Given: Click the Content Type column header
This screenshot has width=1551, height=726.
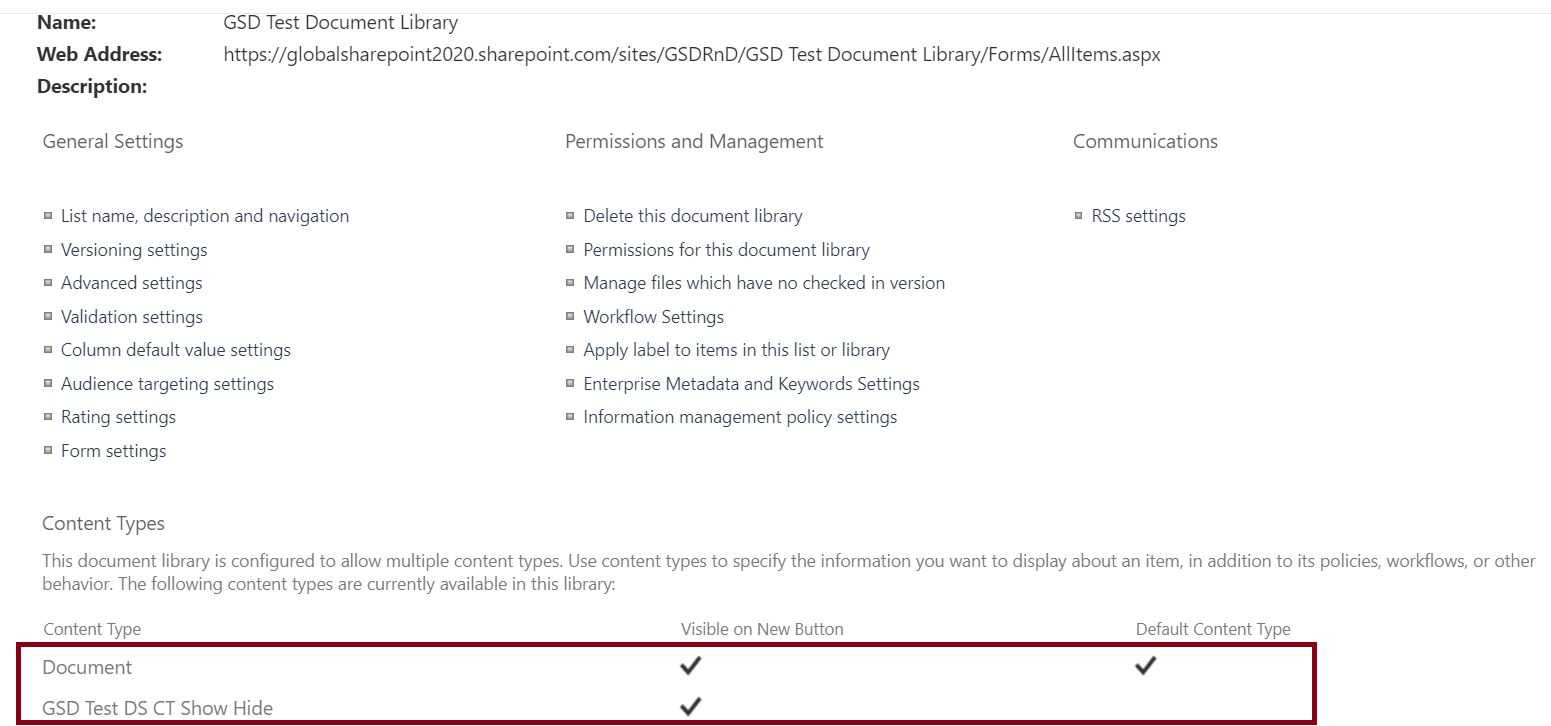Looking at the screenshot, I should [x=92, y=630].
